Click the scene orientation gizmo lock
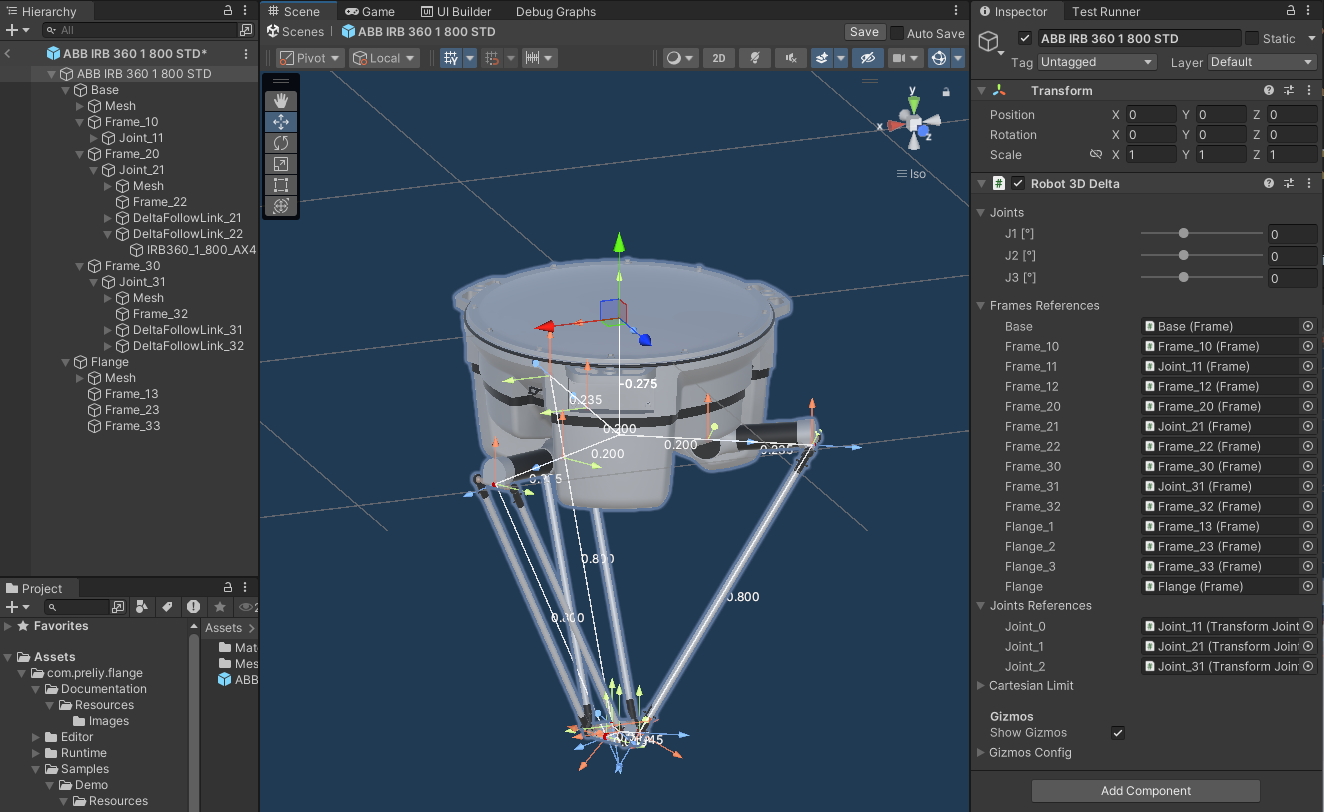The height and width of the screenshot is (812, 1324). click(946, 92)
